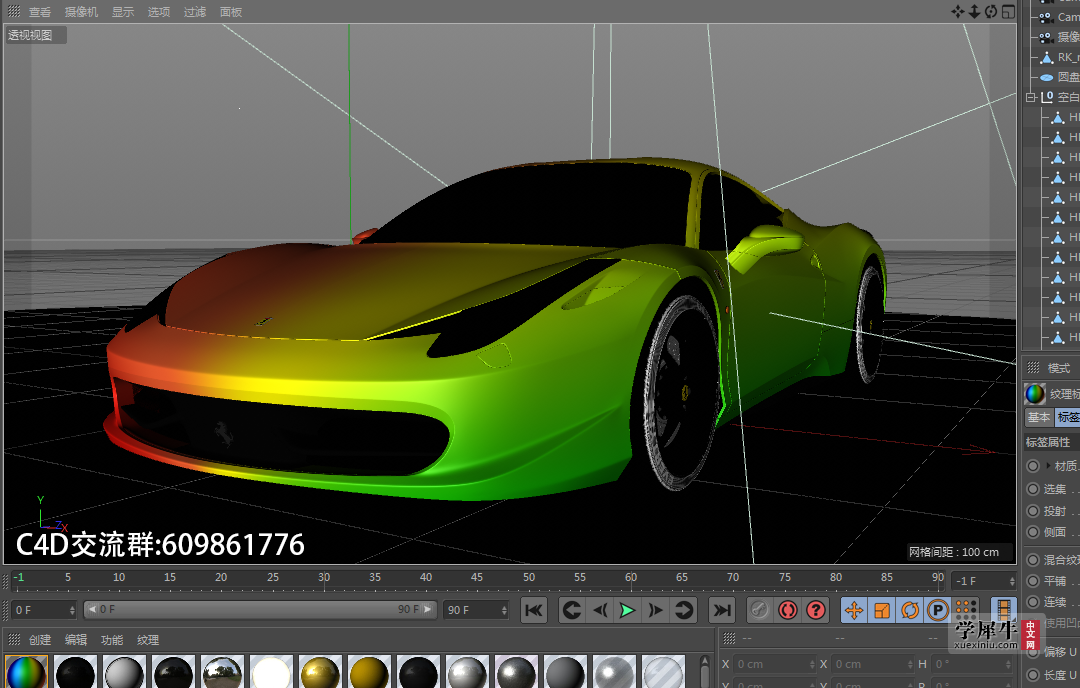This screenshot has width=1080, height=688.
Task: Open the 编辑 material menu
Action: [76, 640]
